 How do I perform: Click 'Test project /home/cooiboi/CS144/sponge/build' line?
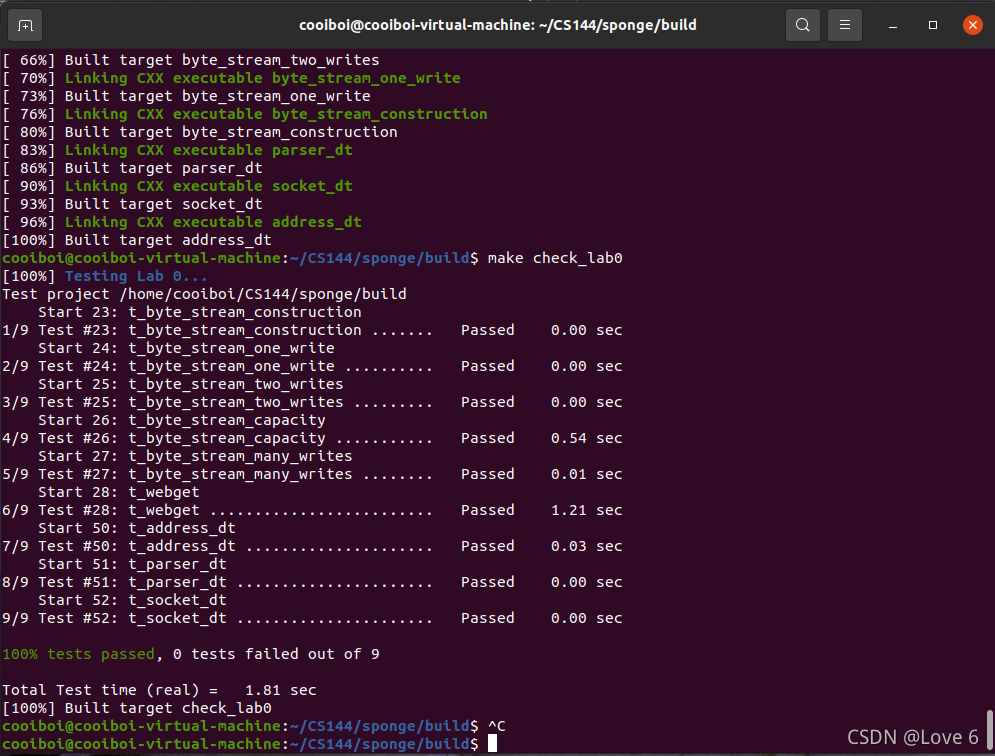coord(204,295)
